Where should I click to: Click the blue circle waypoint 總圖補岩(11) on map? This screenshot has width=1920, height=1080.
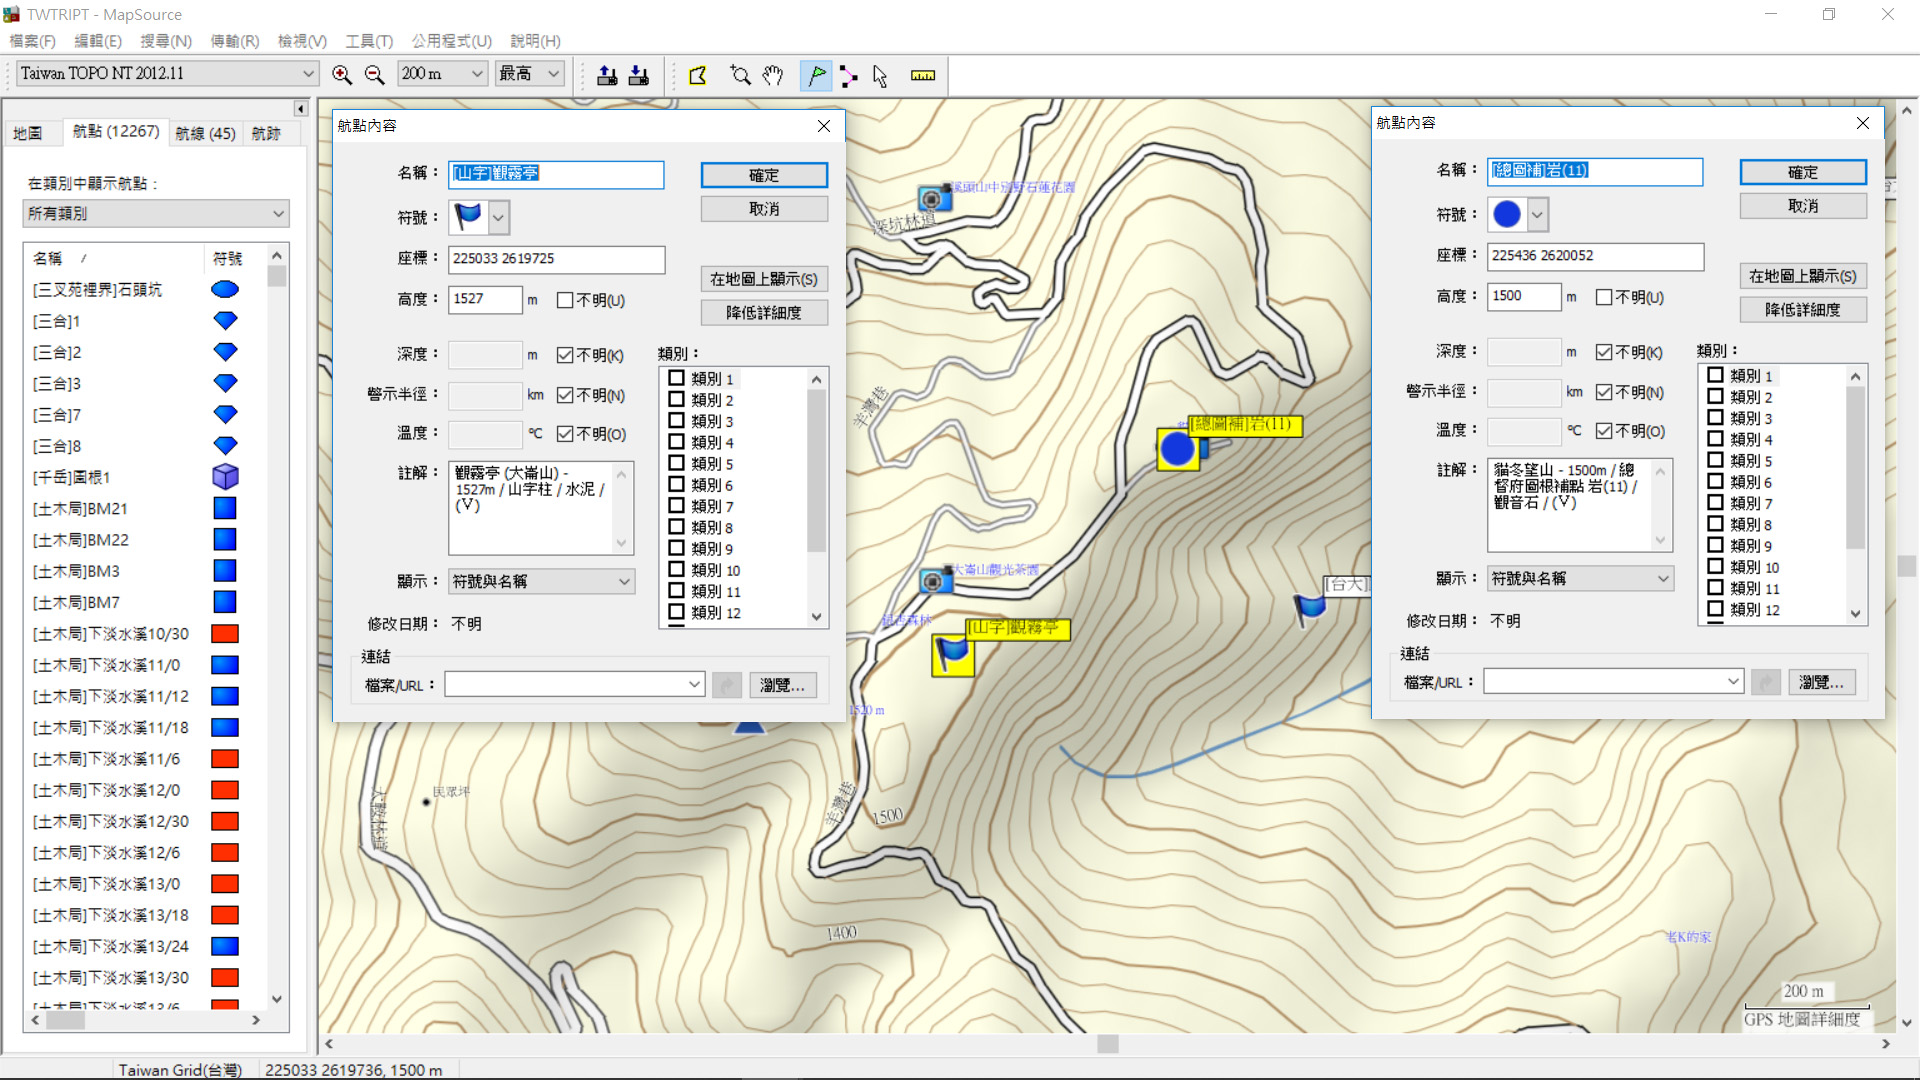point(1178,450)
